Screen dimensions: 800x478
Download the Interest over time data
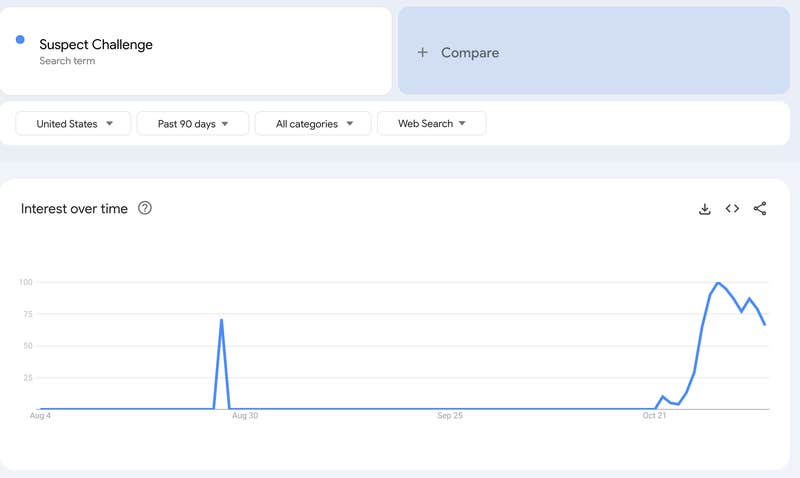pyautogui.click(x=704, y=209)
